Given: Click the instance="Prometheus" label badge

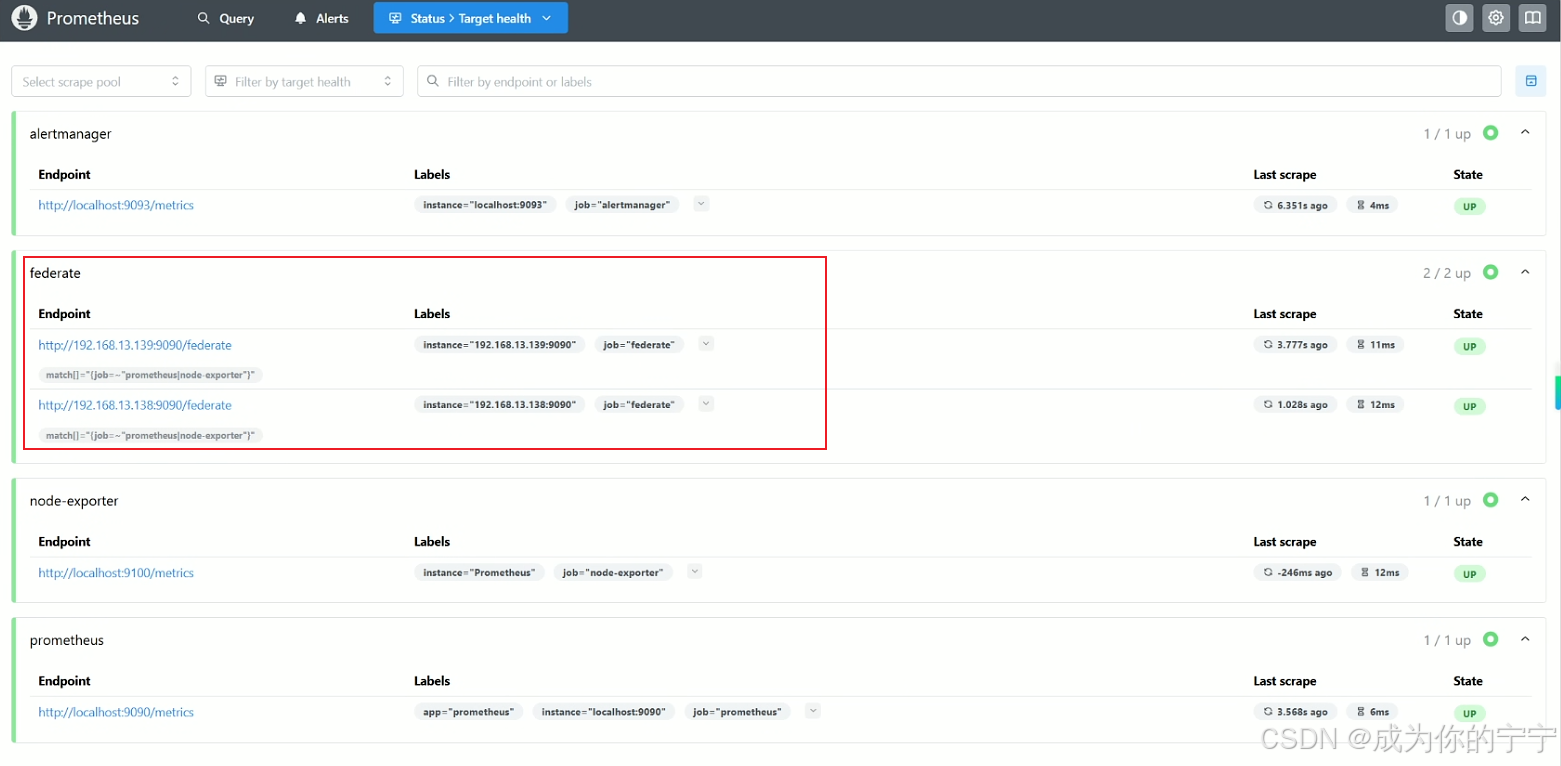Looking at the screenshot, I should (479, 573).
